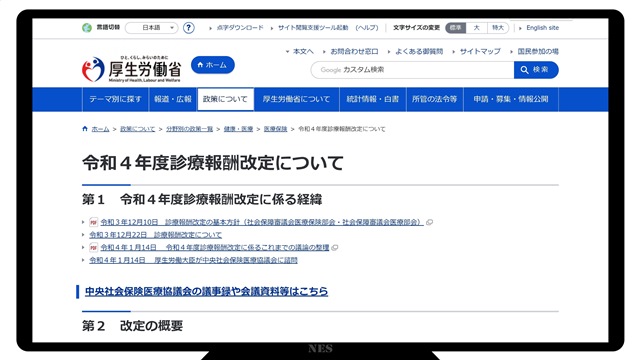Click external window icon after 基本方針 link
640x360 pixels.
pos(429,222)
